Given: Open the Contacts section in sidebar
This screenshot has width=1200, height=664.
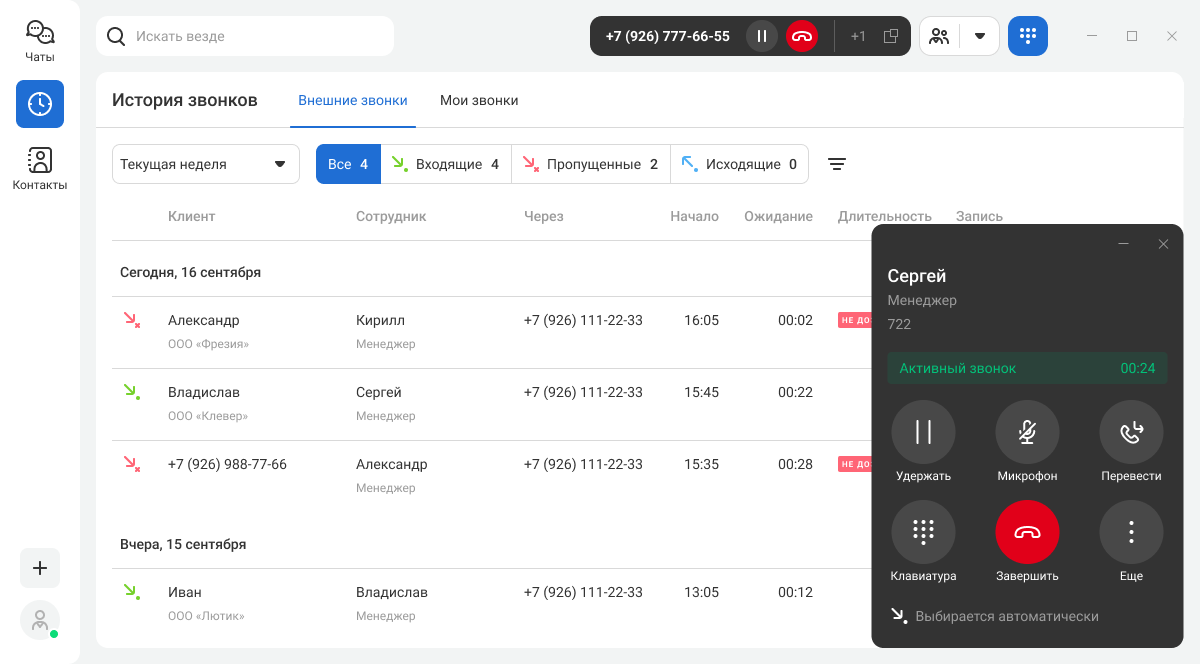Looking at the screenshot, I should (x=40, y=168).
